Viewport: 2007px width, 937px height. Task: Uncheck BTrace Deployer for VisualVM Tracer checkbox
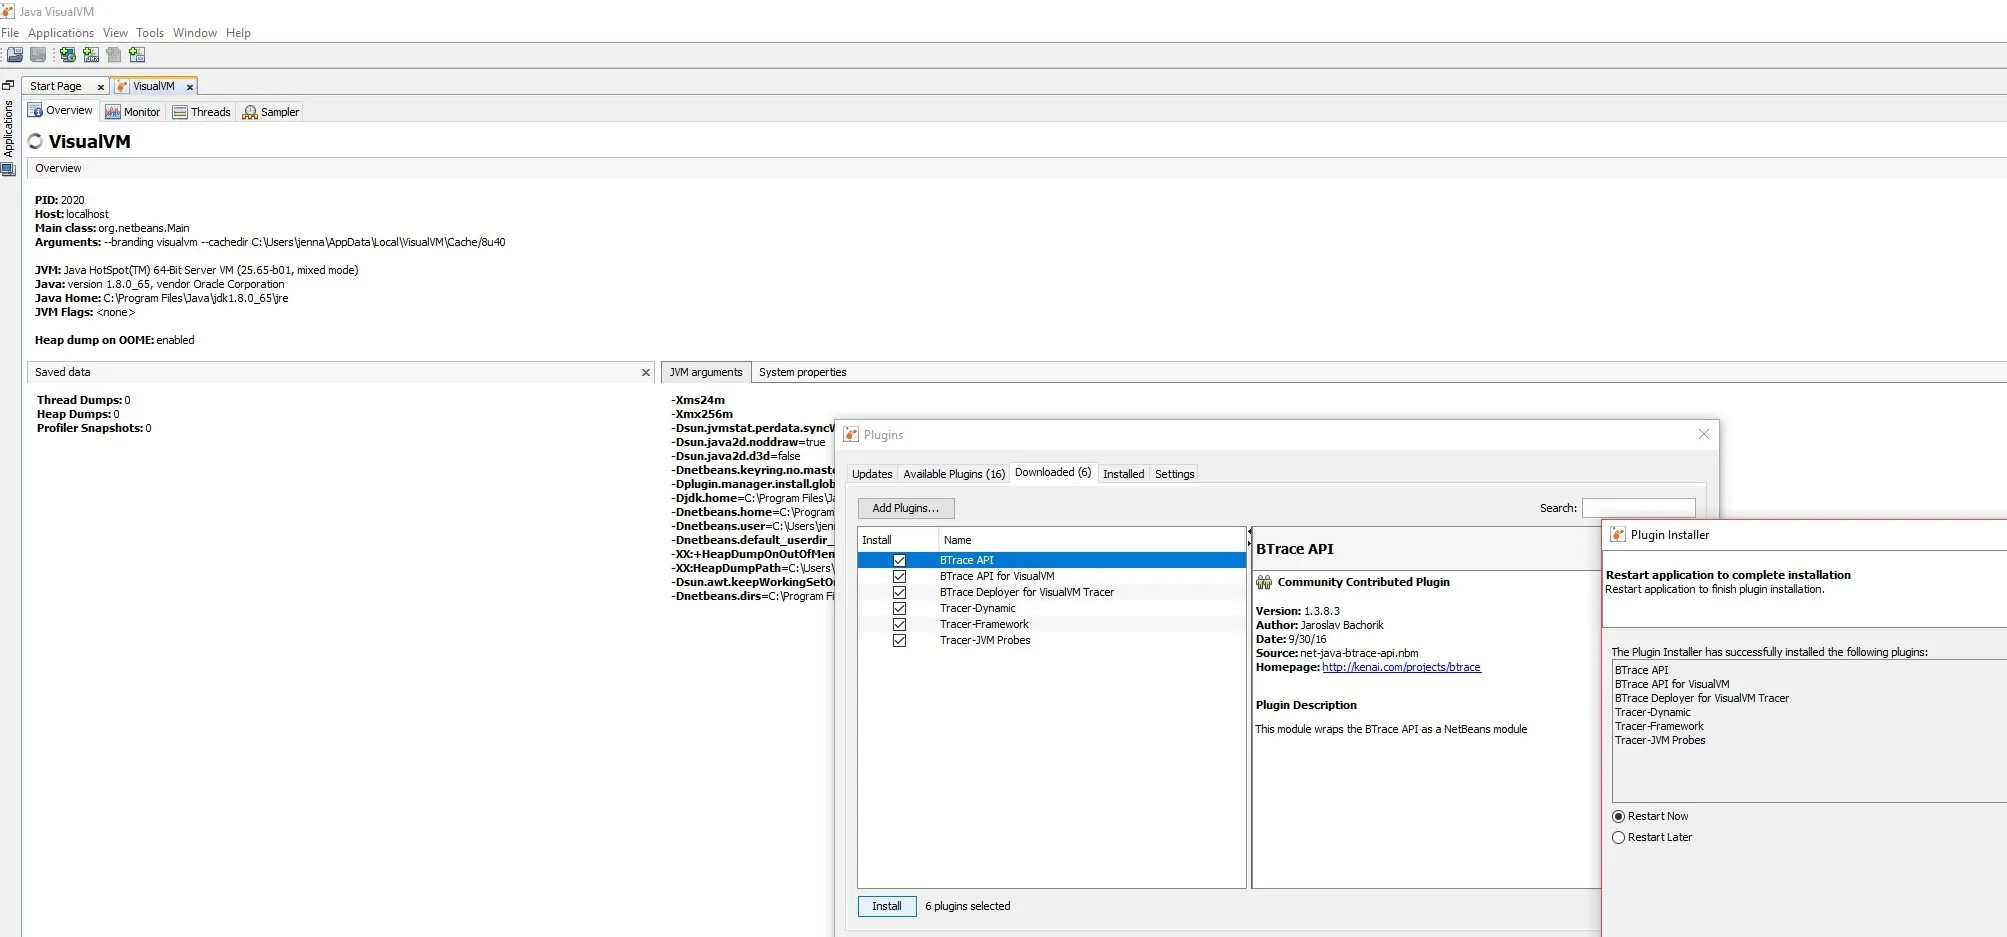tap(899, 592)
